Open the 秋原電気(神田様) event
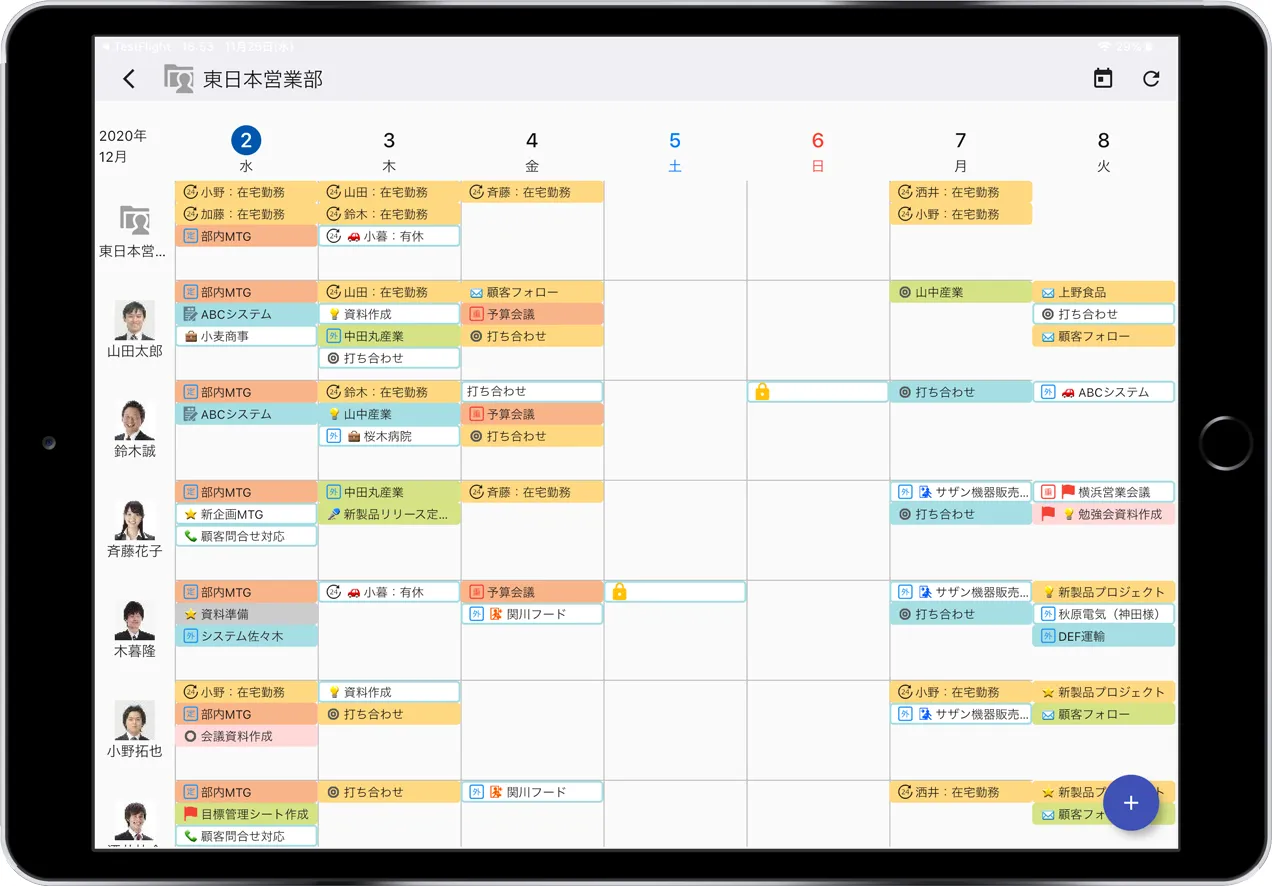The height and width of the screenshot is (886, 1272). [1104, 614]
